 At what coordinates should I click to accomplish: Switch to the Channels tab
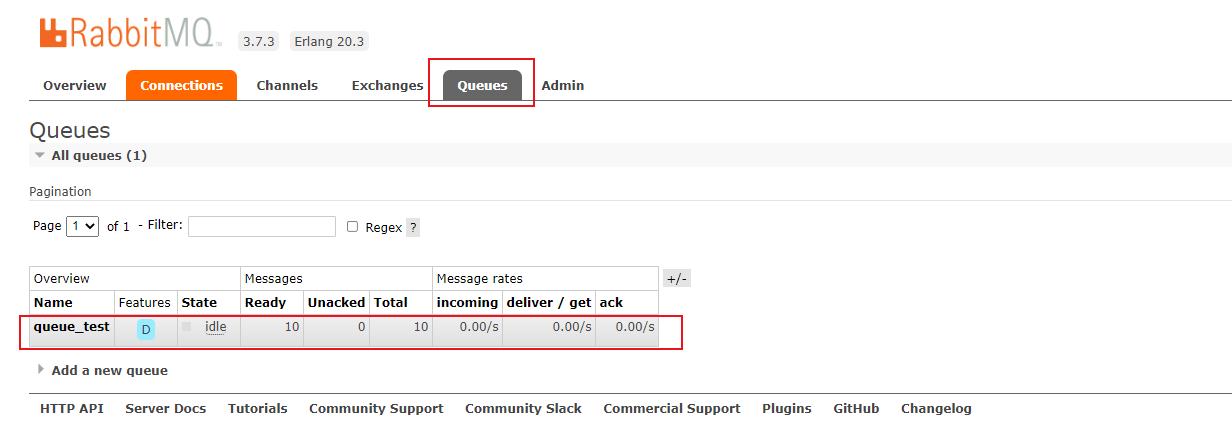pos(287,86)
